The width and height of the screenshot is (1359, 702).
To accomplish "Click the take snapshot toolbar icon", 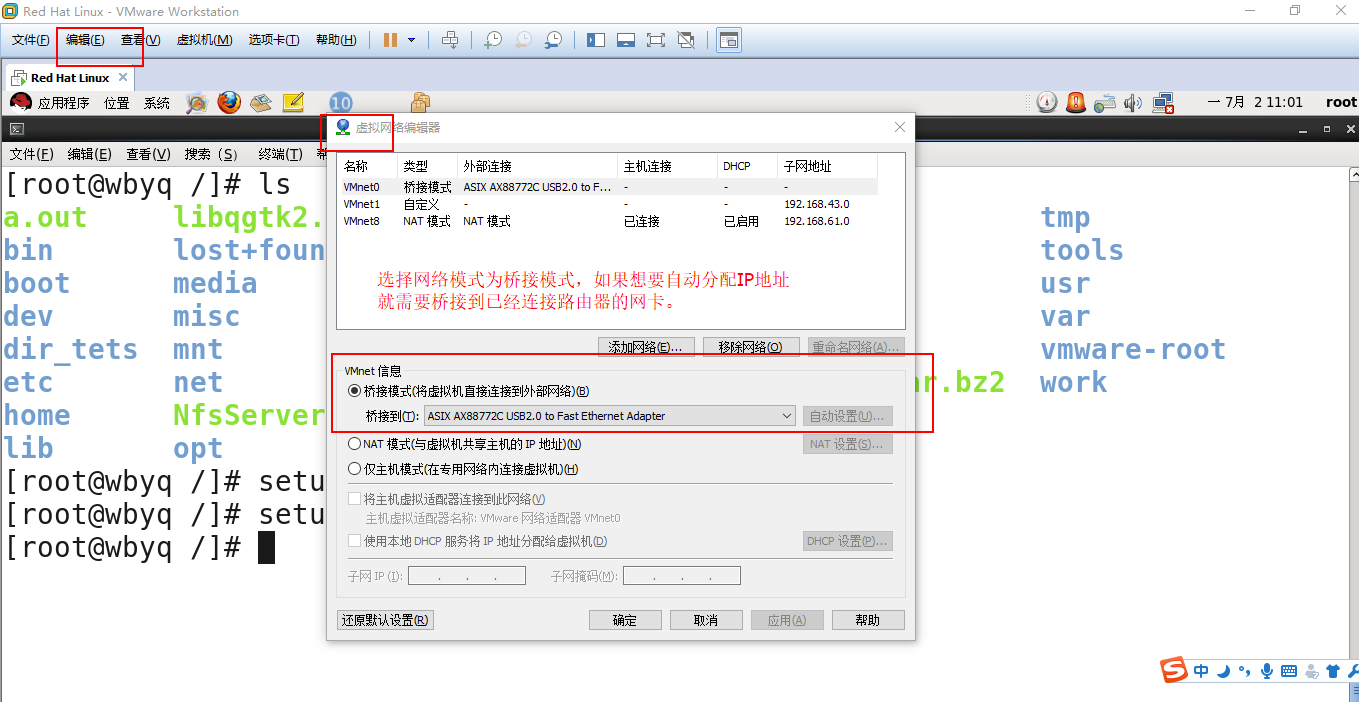I will click(493, 40).
